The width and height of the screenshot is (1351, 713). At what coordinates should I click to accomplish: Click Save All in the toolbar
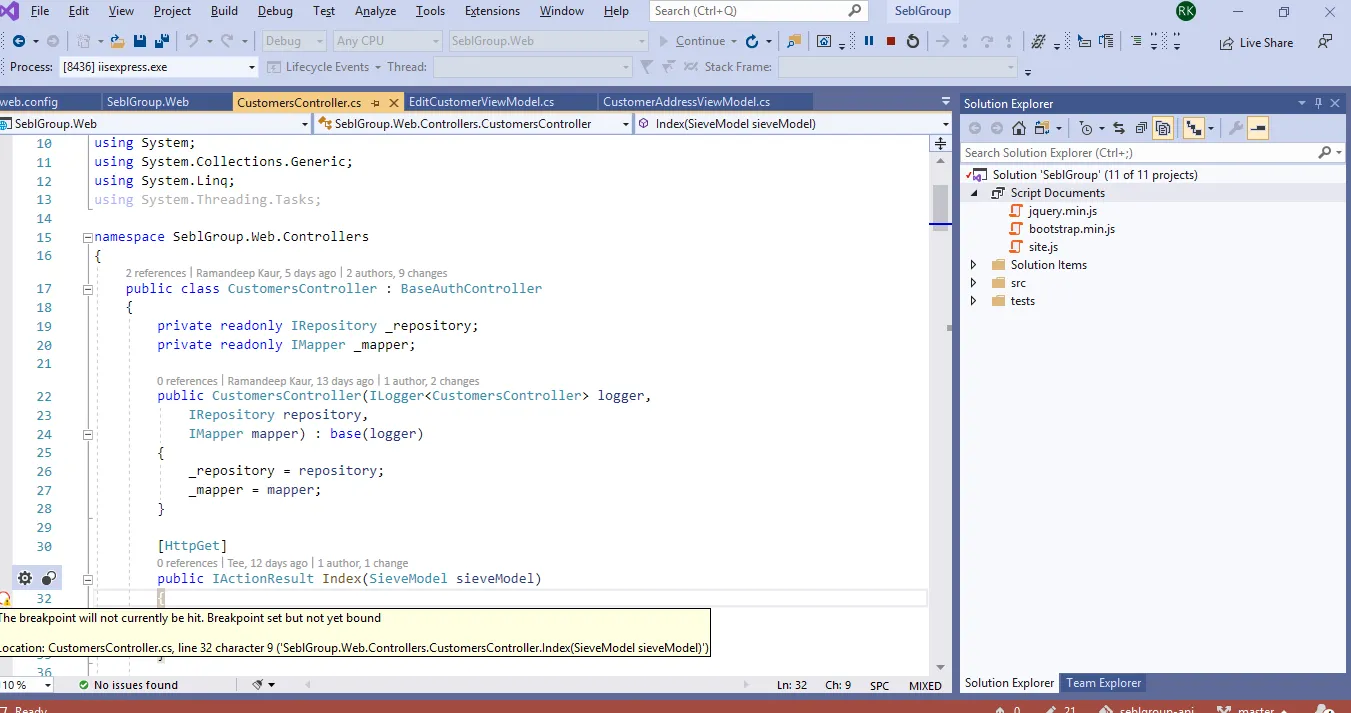160,41
